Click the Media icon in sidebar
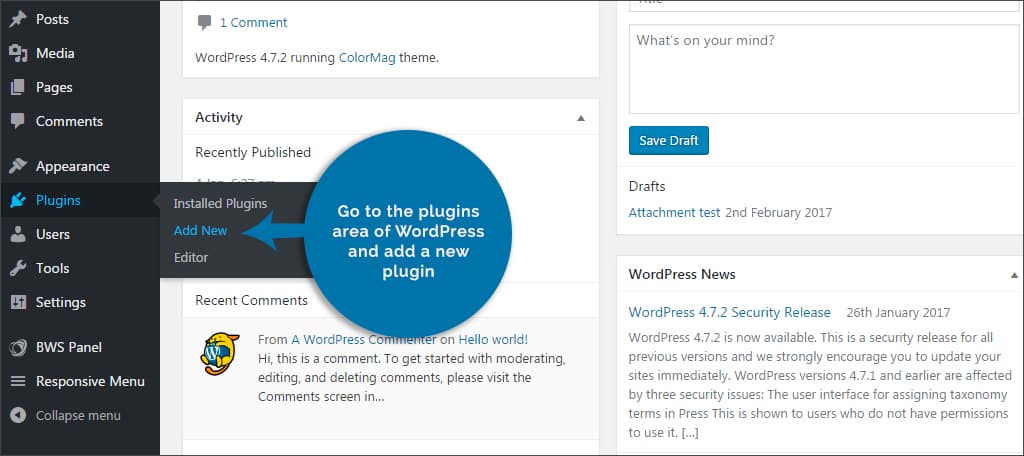Image resolution: width=1024 pixels, height=456 pixels. 18,53
